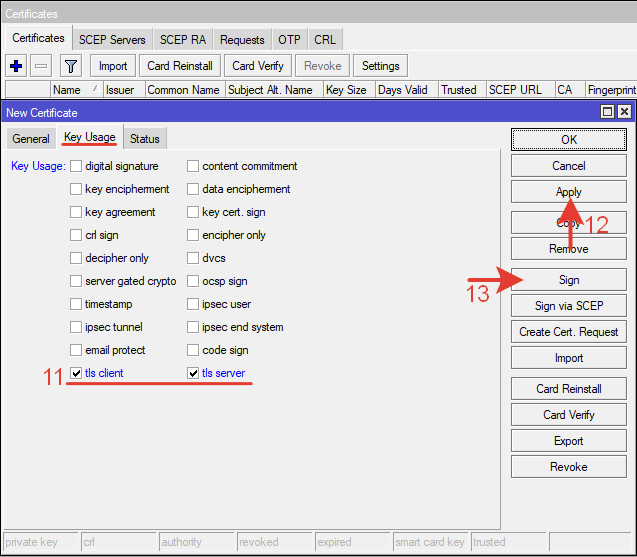Open the filter funnel icon
This screenshot has width=637, height=557.
pyautogui.click(x=70, y=66)
